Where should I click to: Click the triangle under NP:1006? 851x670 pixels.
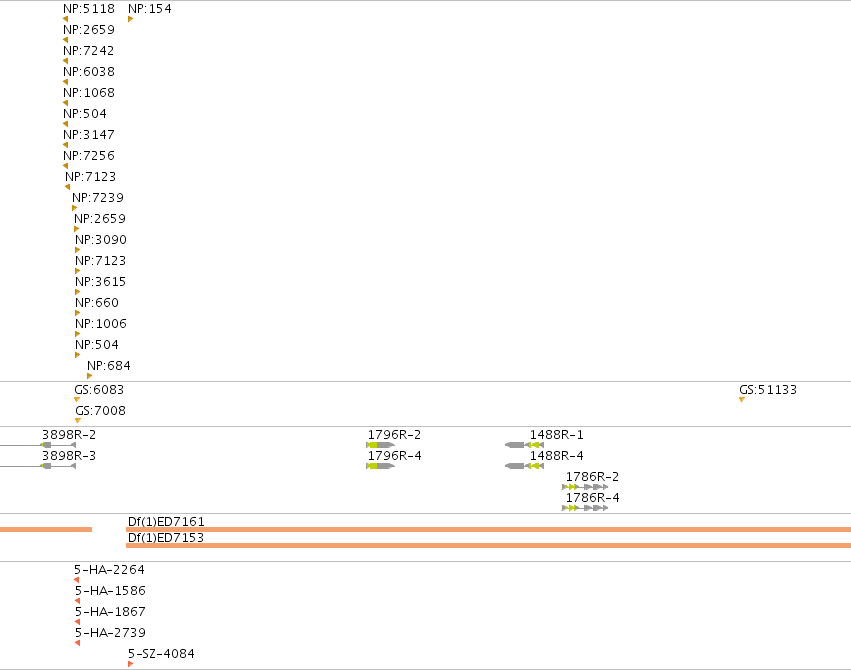coord(78,334)
